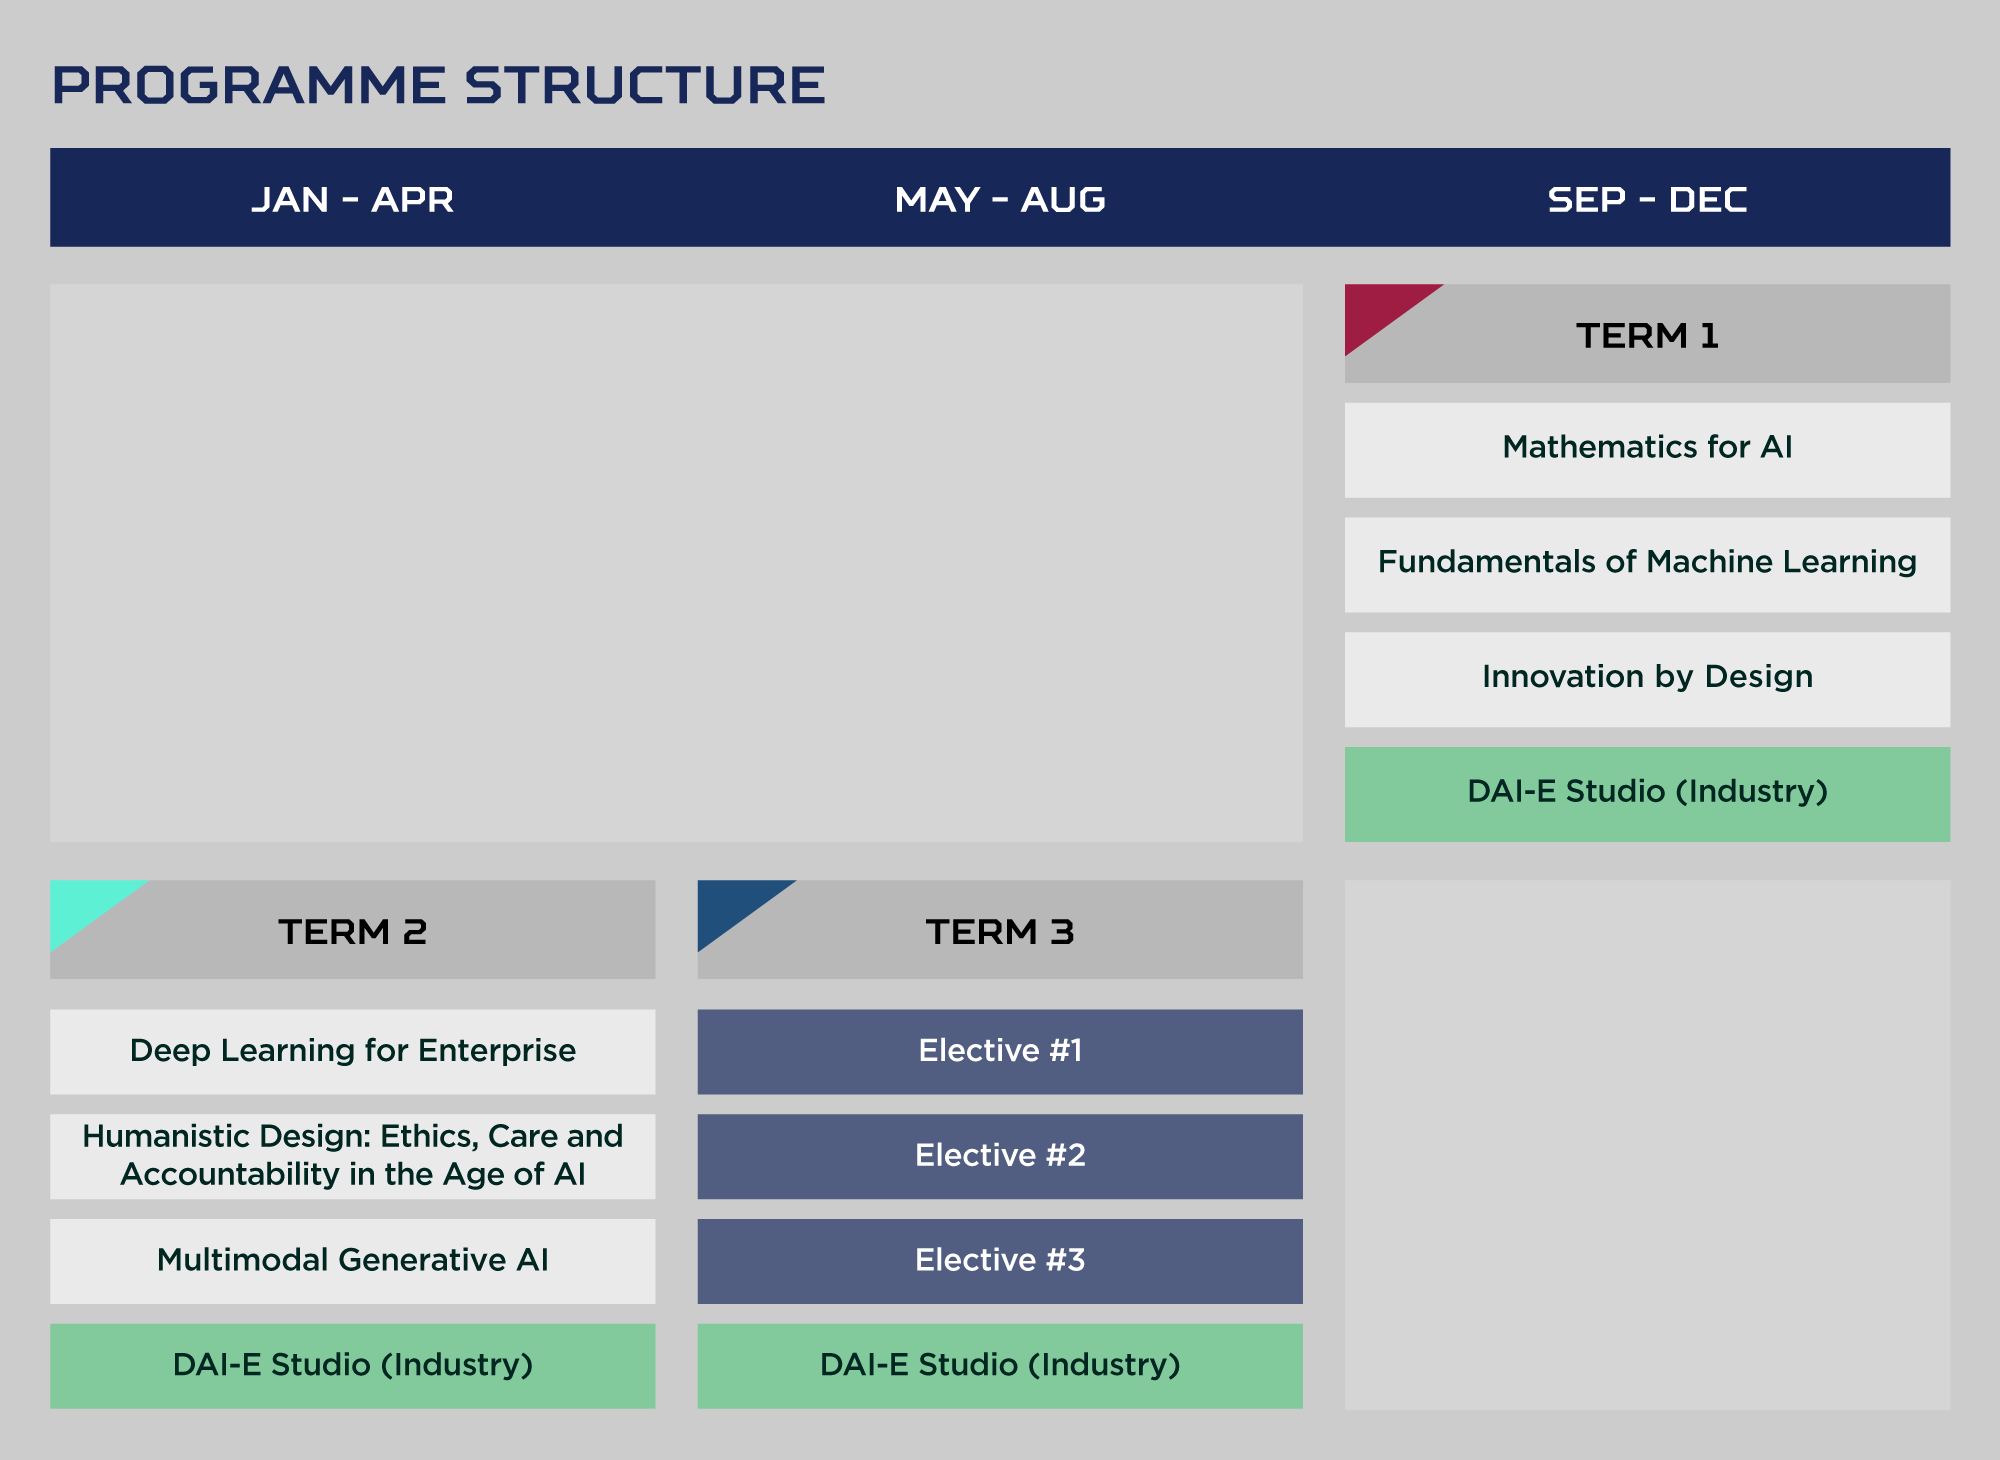The width and height of the screenshot is (2000, 1460).
Task: Click the TERM 3 header
Action: click(x=1000, y=931)
